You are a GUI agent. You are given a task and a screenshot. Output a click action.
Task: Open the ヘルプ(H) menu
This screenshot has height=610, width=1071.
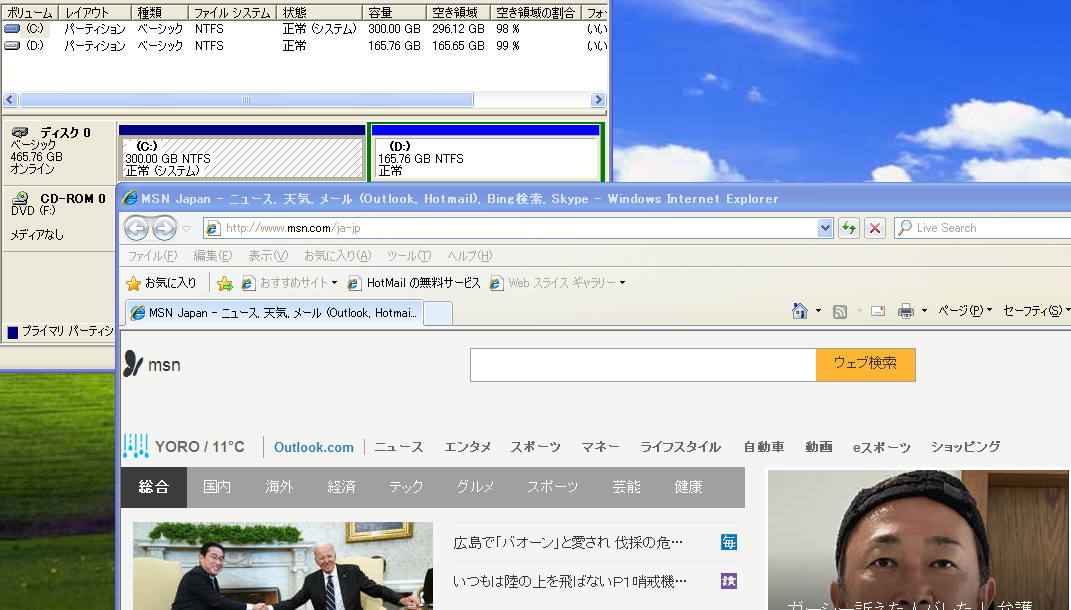[469, 255]
